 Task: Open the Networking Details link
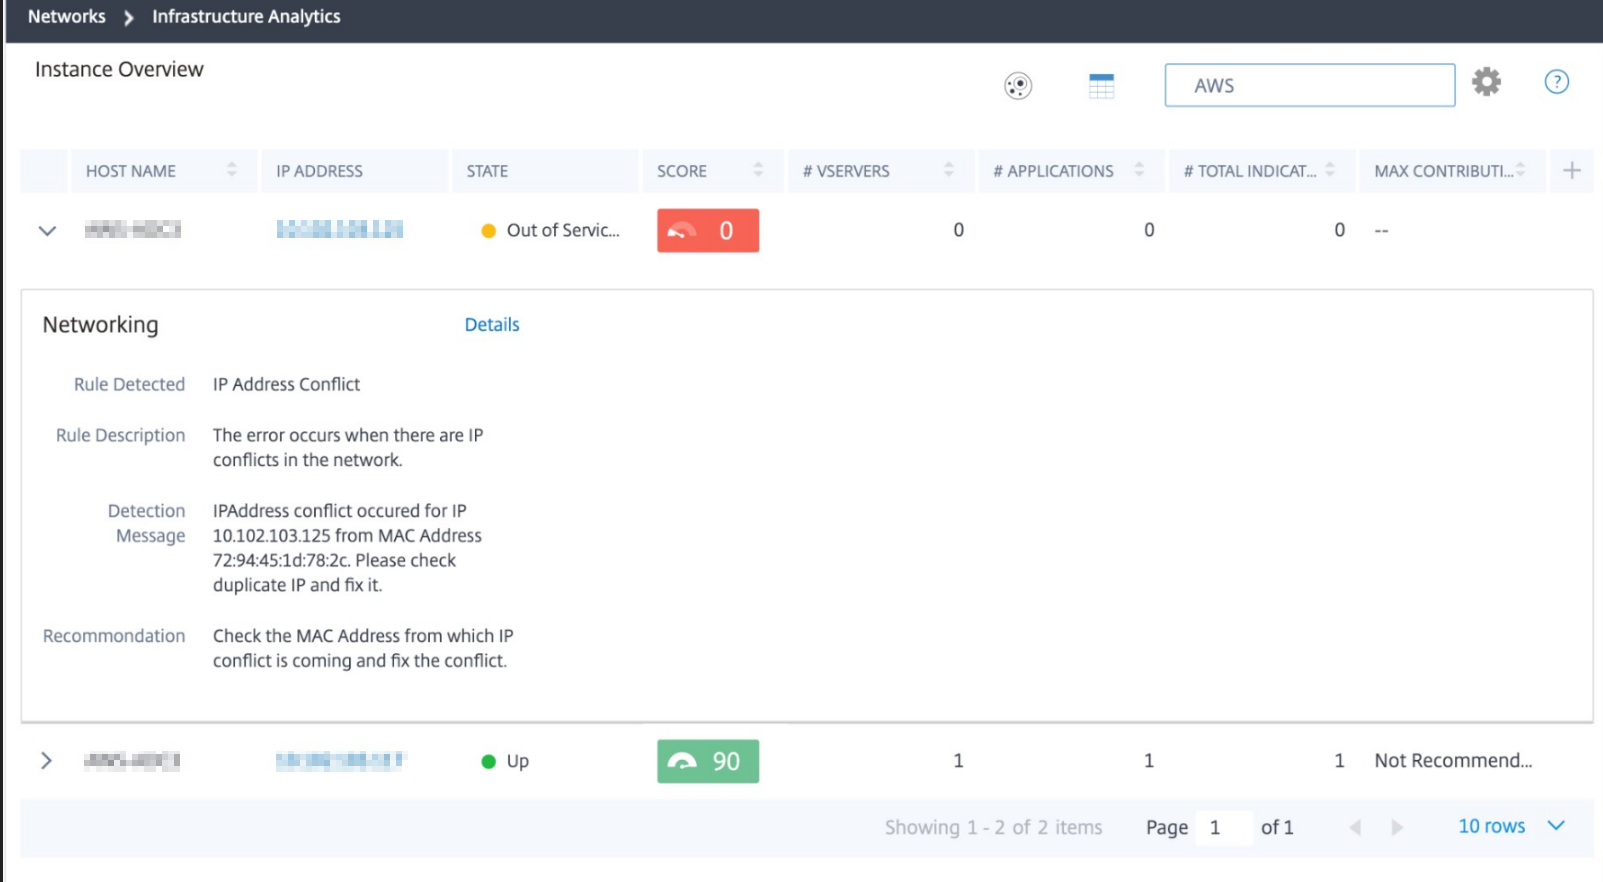(492, 325)
